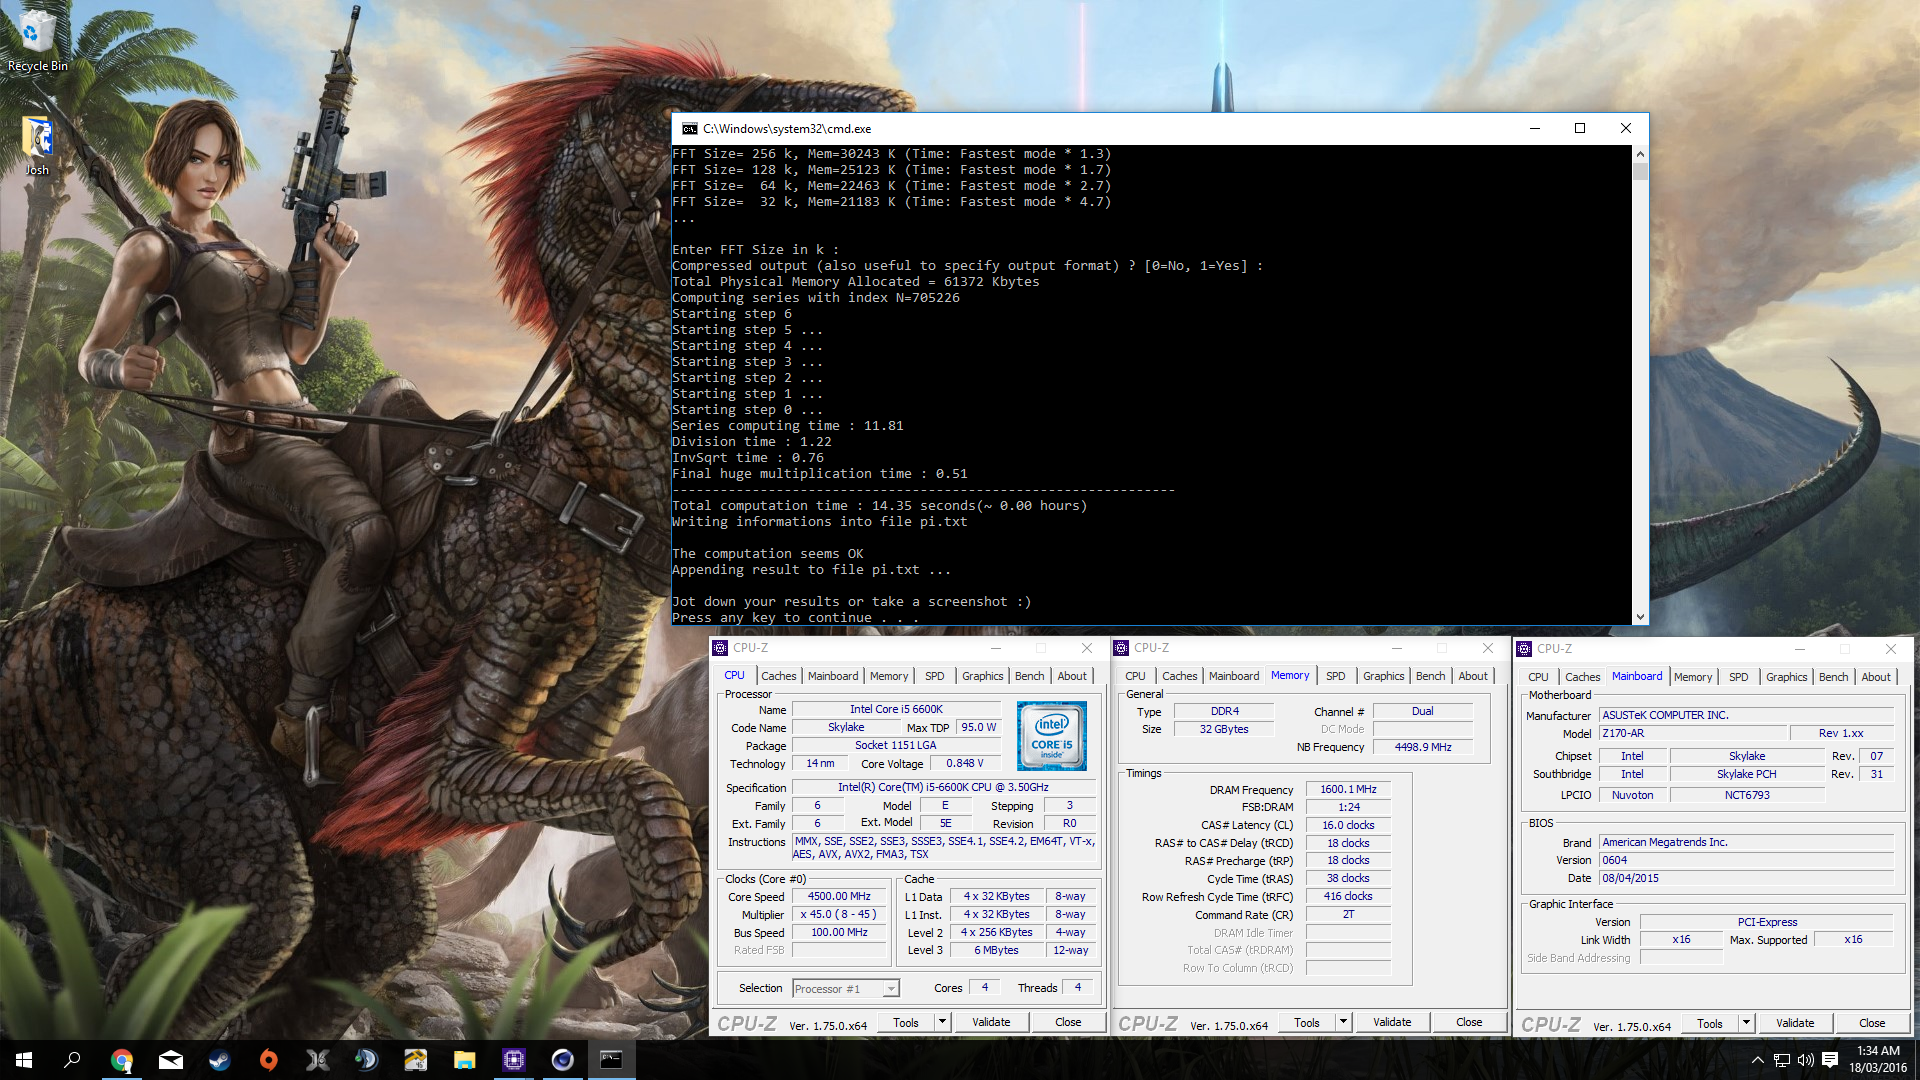Click the memory Size value 32 GBytes
Screen dimensions: 1920x1080
[x=1224, y=729]
